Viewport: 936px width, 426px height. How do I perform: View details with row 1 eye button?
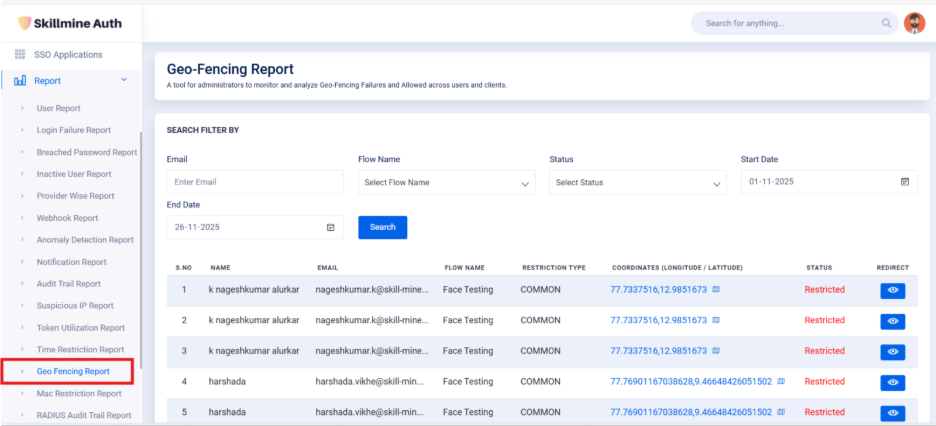892,290
